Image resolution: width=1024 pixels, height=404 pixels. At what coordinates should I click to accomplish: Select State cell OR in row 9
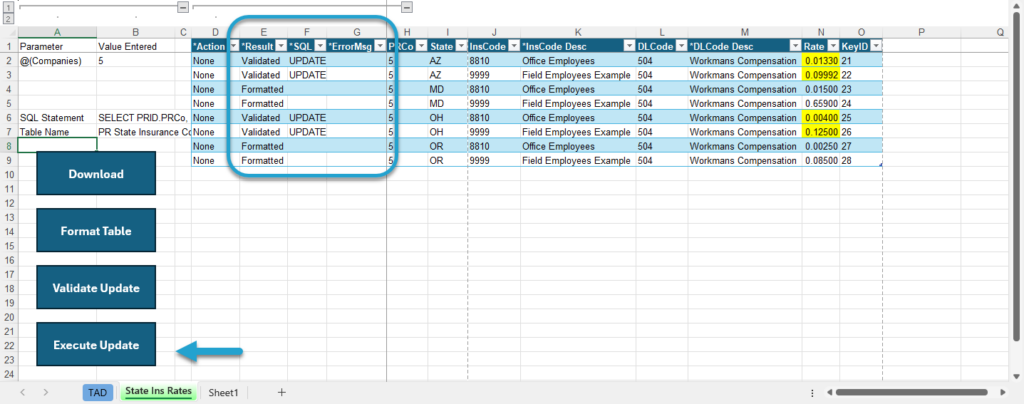tap(448, 160)
